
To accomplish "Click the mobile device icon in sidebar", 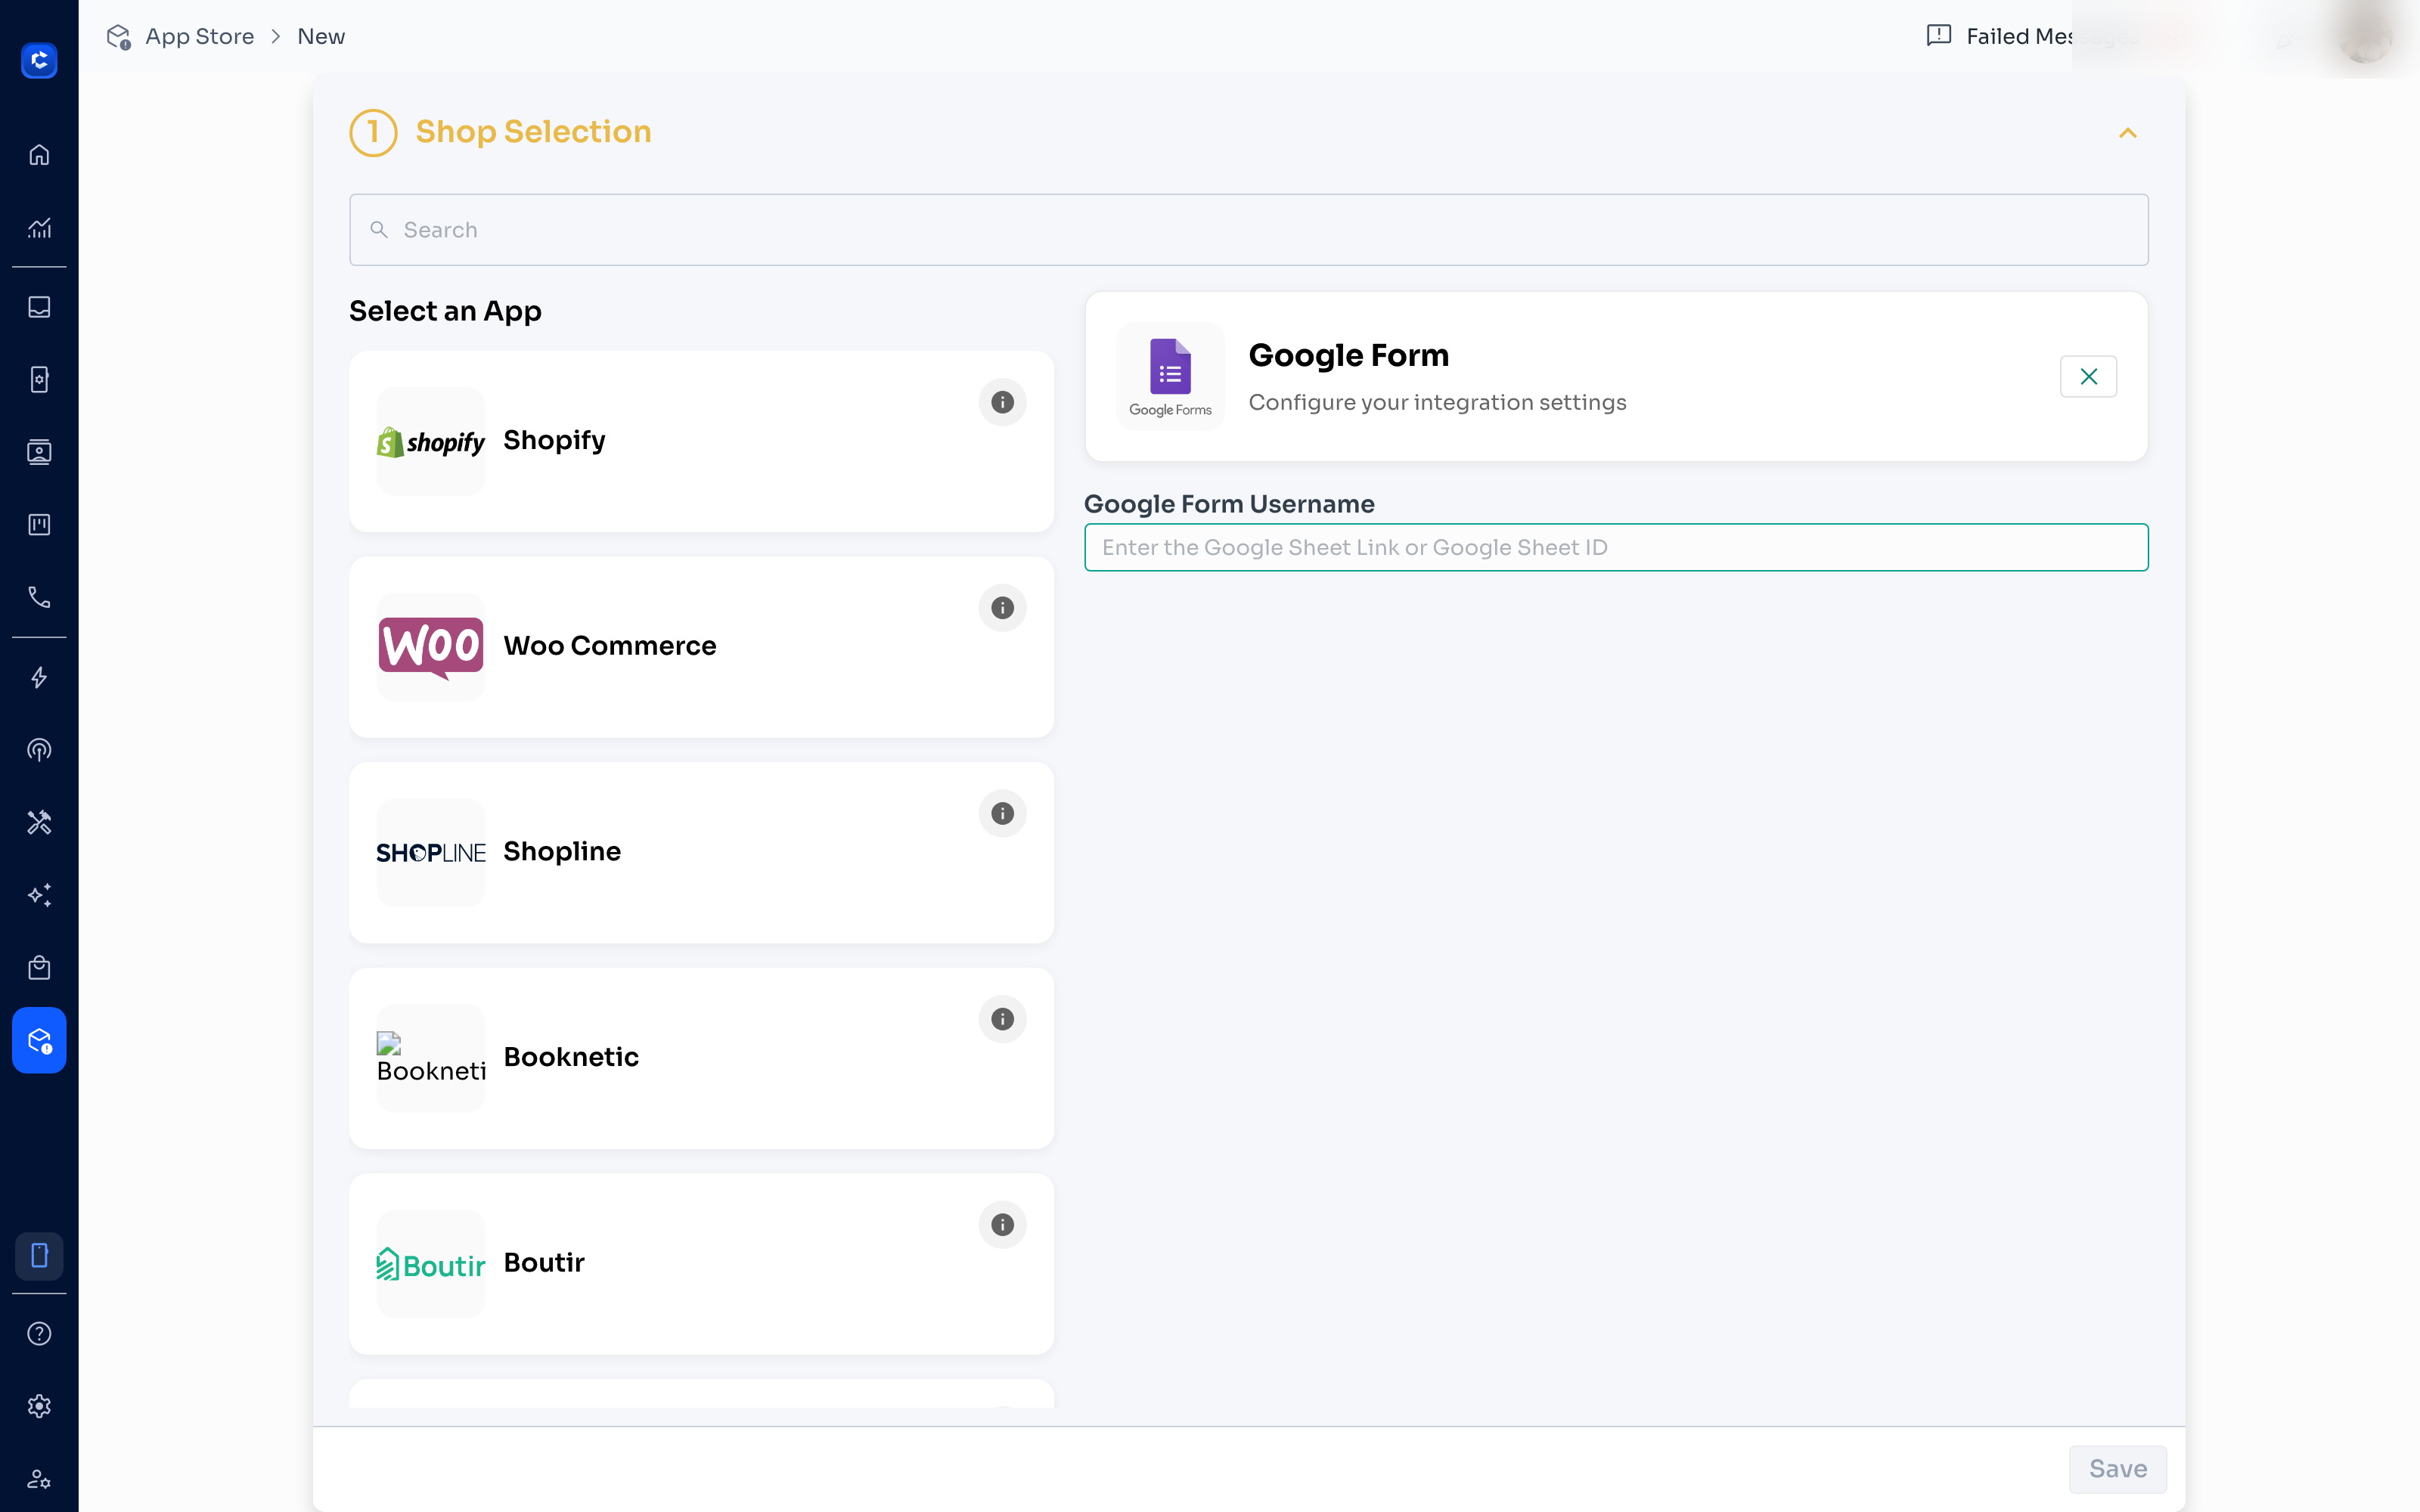I will (x=39, y=1255).
